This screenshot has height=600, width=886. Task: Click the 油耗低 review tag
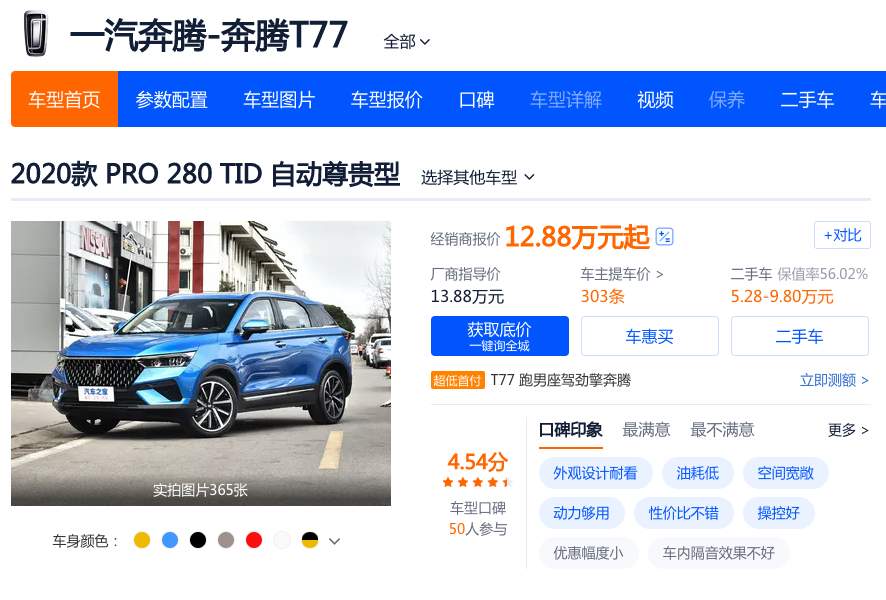[x=698, y=473]
